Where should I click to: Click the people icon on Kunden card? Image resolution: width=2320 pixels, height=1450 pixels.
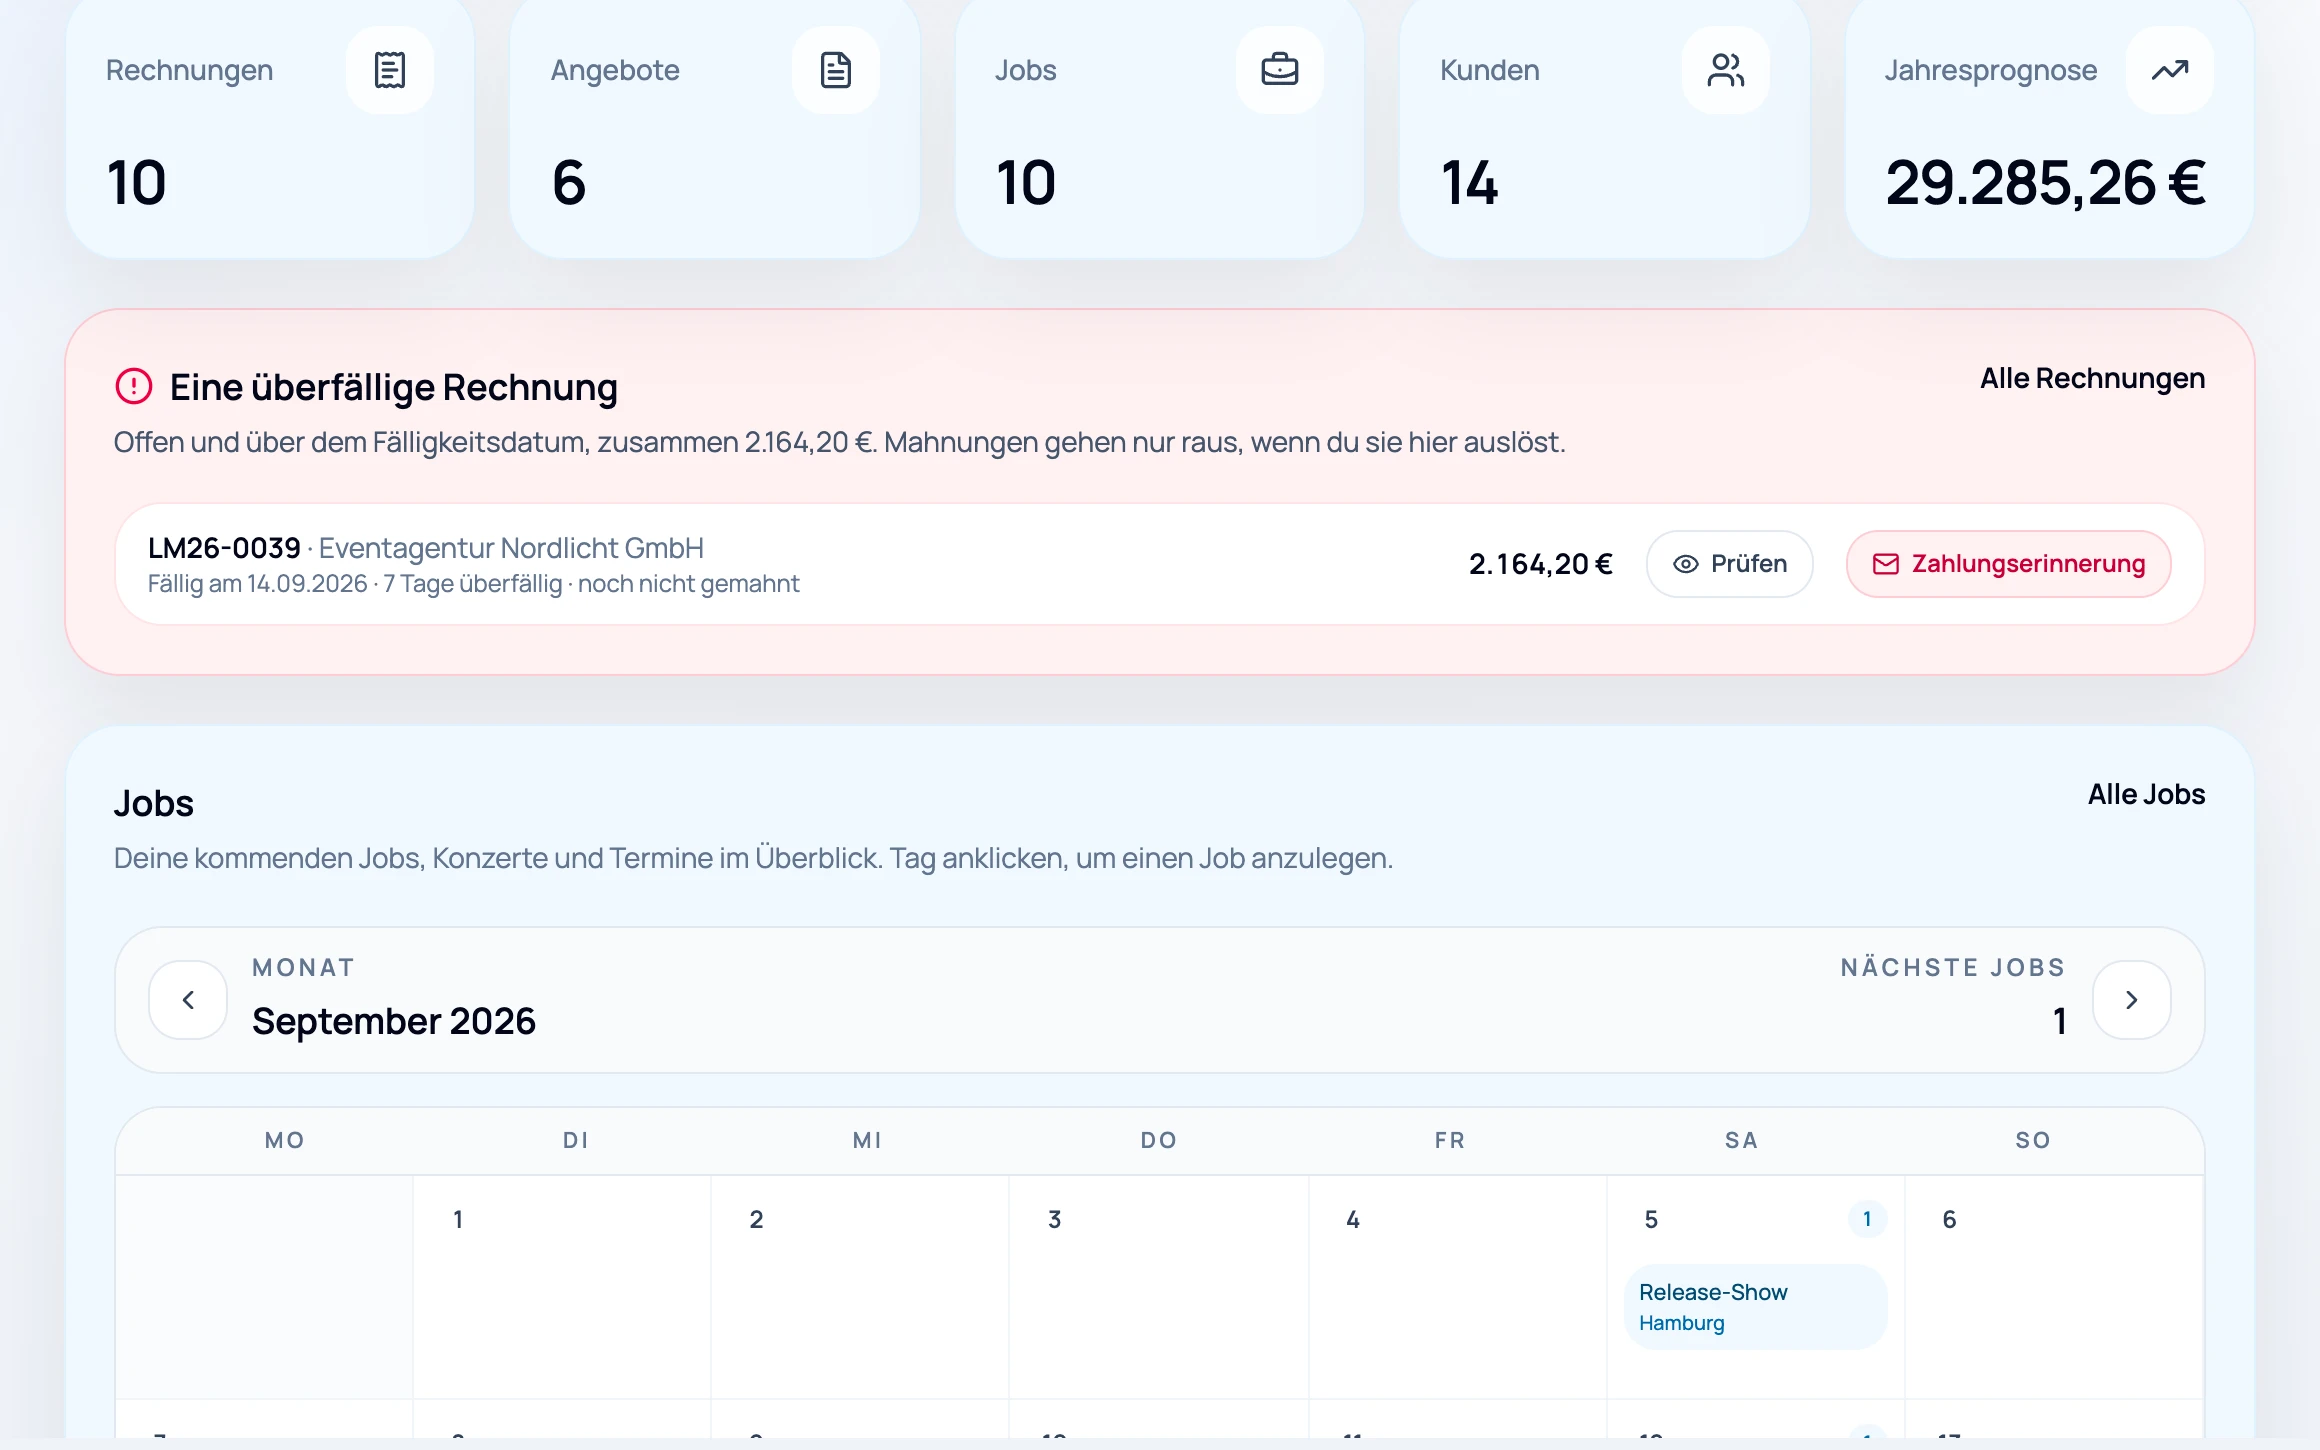(x=1726, y=70)
